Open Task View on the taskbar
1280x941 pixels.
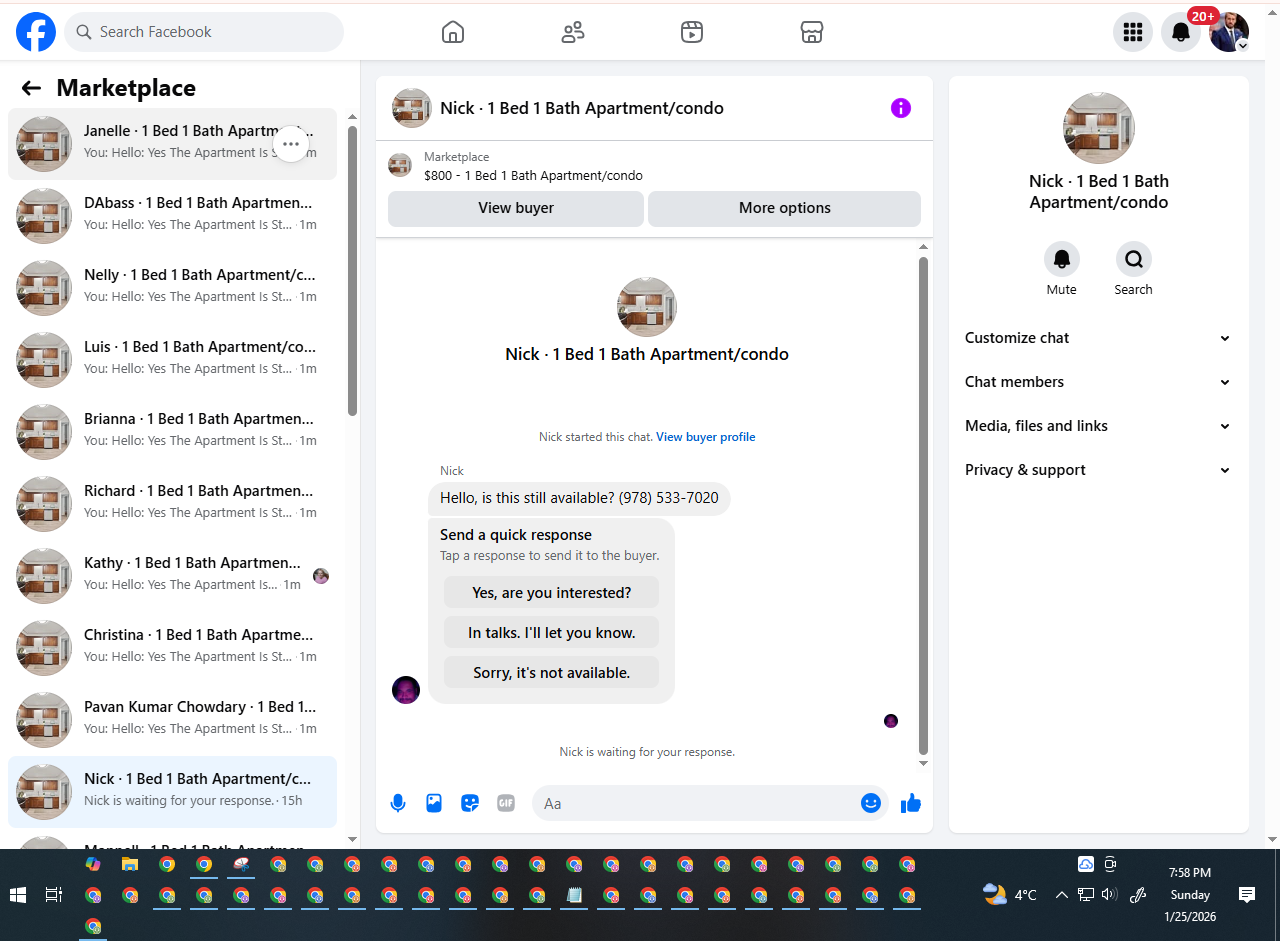click(x=55, y=895)
